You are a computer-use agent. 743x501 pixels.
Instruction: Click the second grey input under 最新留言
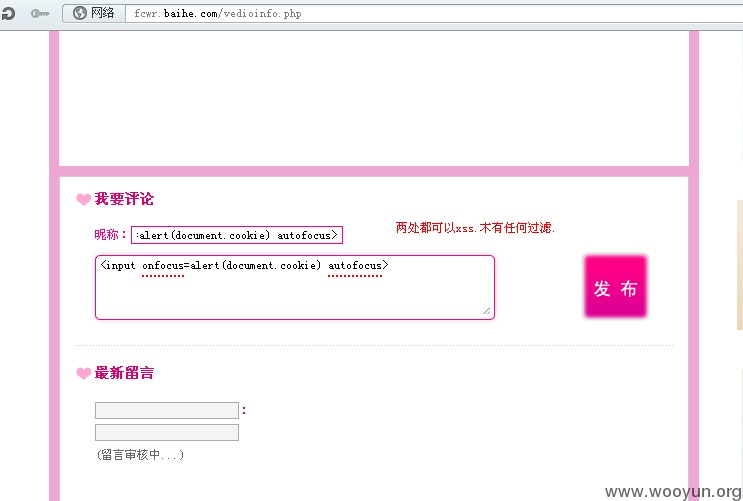(x=167, y=432)
